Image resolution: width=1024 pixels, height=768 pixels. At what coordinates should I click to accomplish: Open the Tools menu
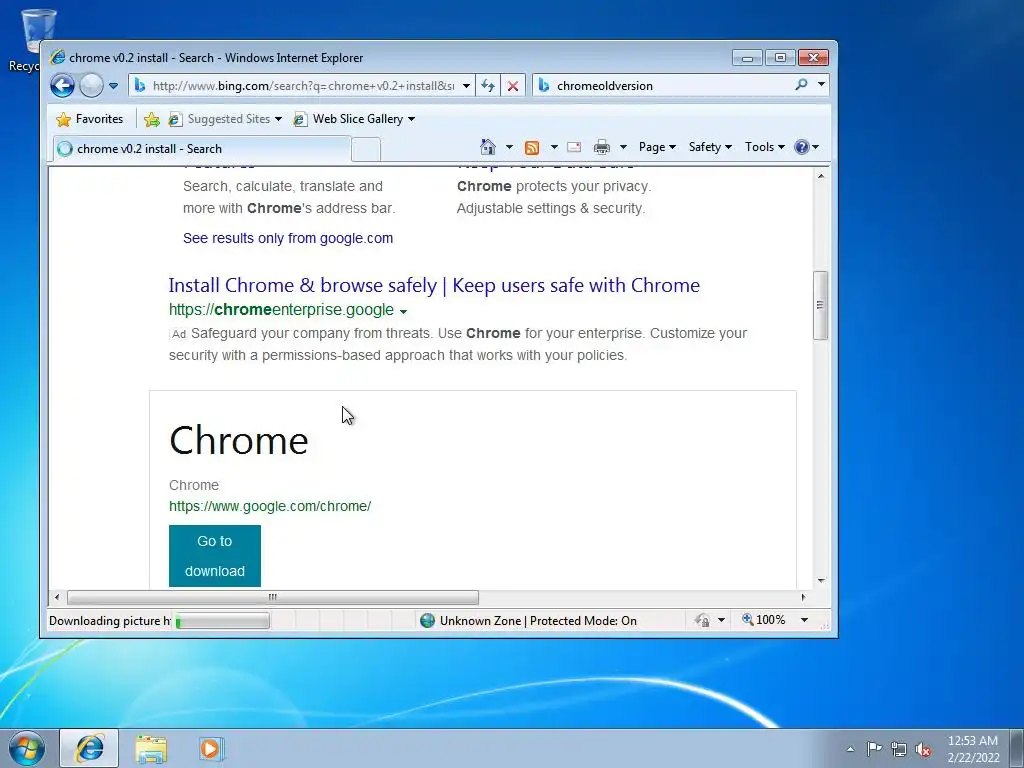[765, 147]
